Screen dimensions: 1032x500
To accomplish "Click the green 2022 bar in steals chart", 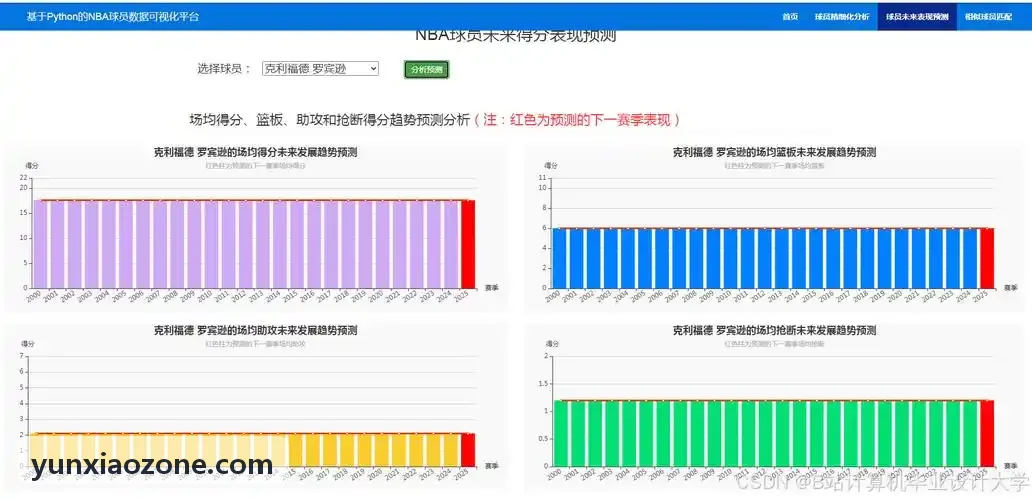I will pos(936,434).
